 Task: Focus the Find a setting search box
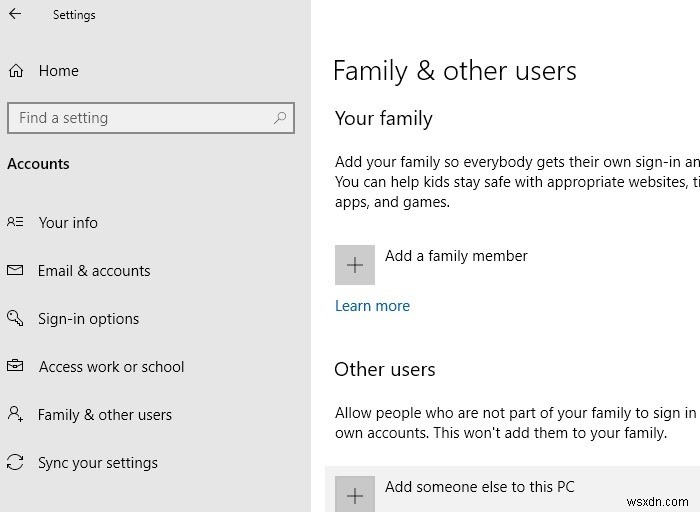(151, 118)
